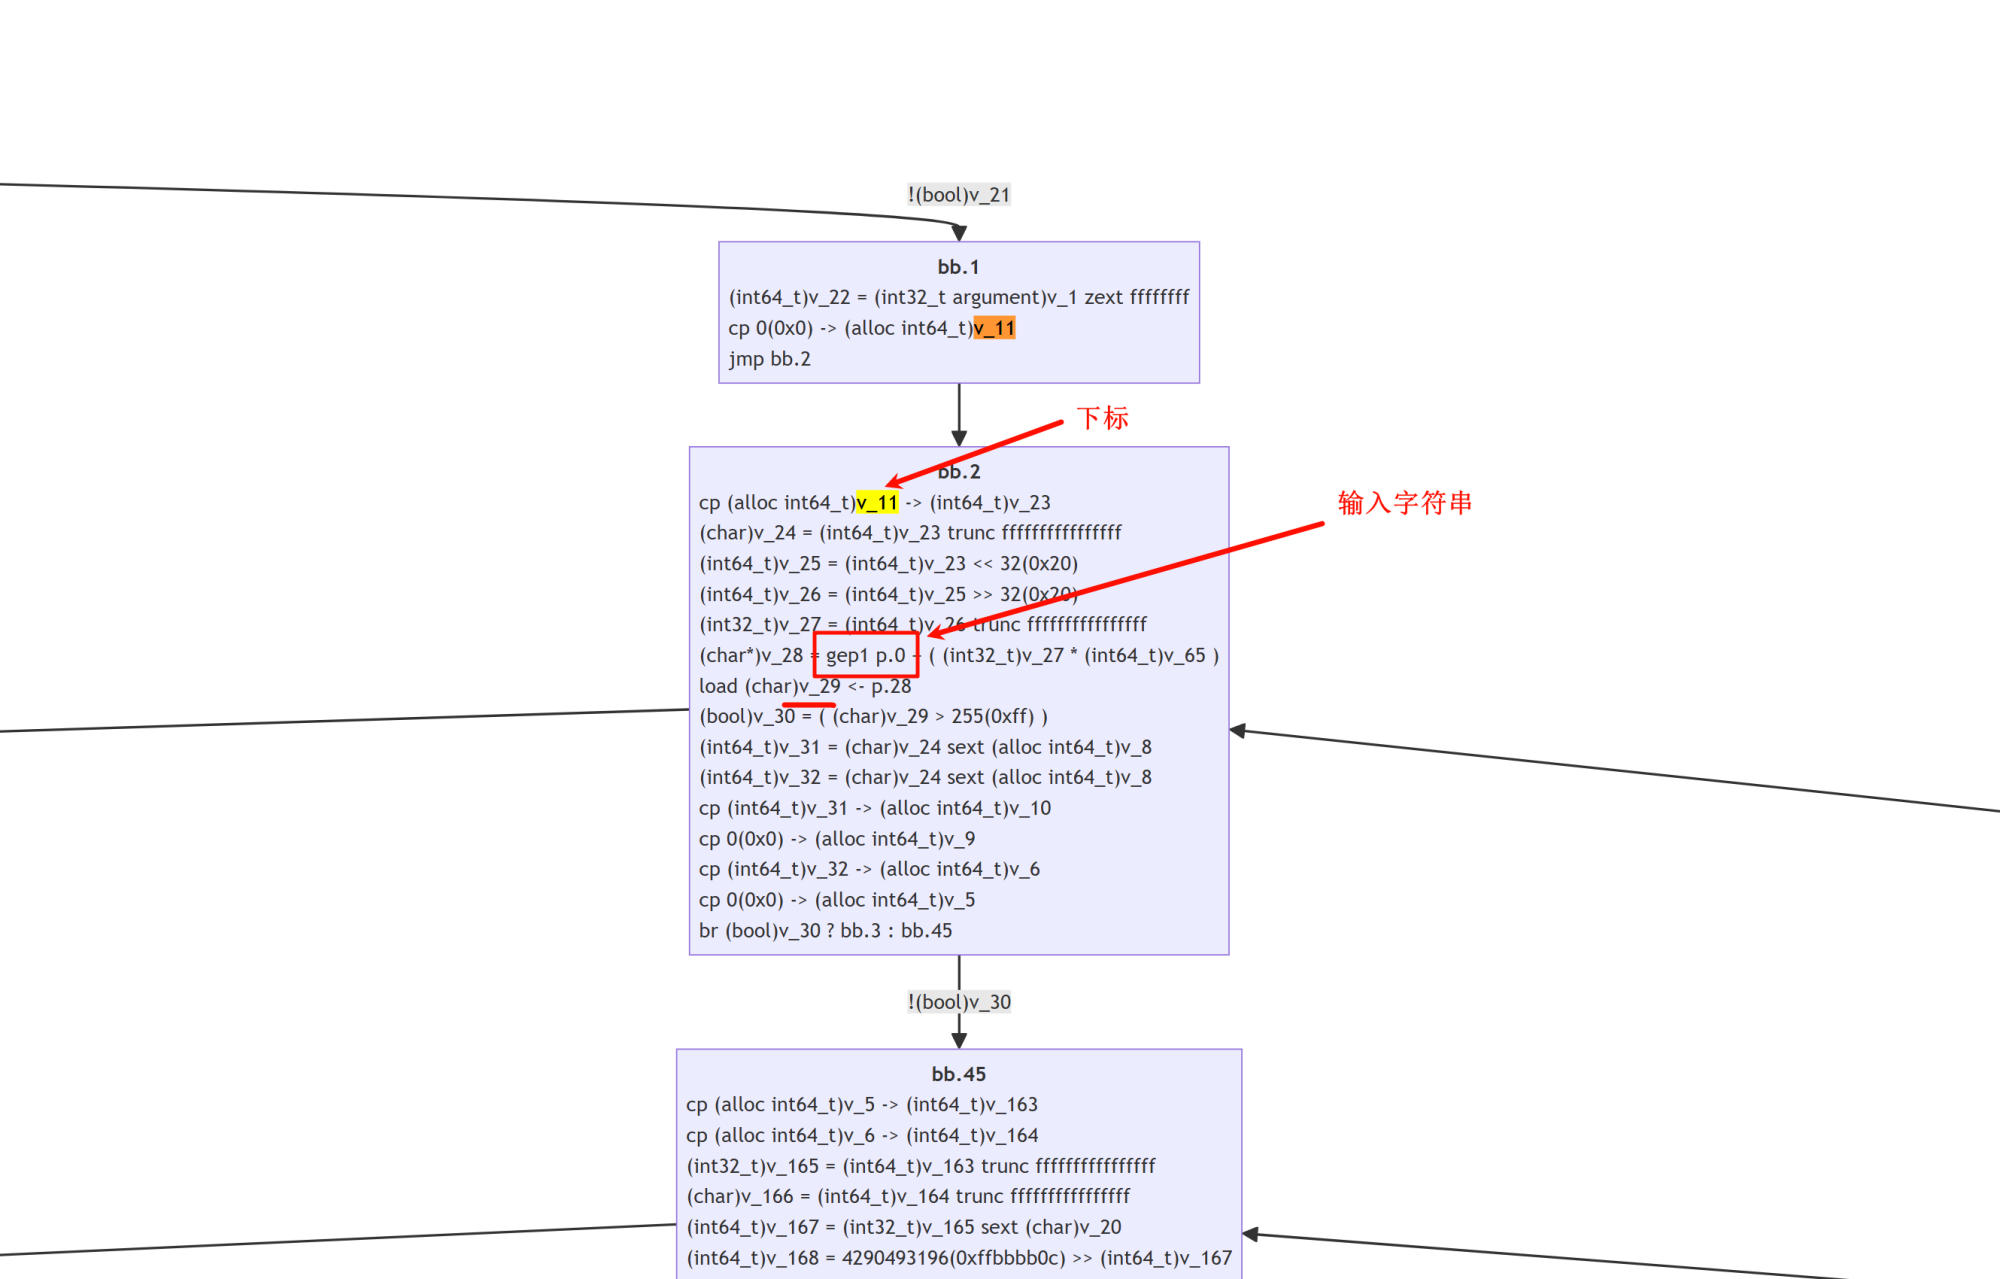The height and width of the screenshot is (1279, 2000).
Task: Click the '!(bool)v_21' edge label
Action: (959, 194)
